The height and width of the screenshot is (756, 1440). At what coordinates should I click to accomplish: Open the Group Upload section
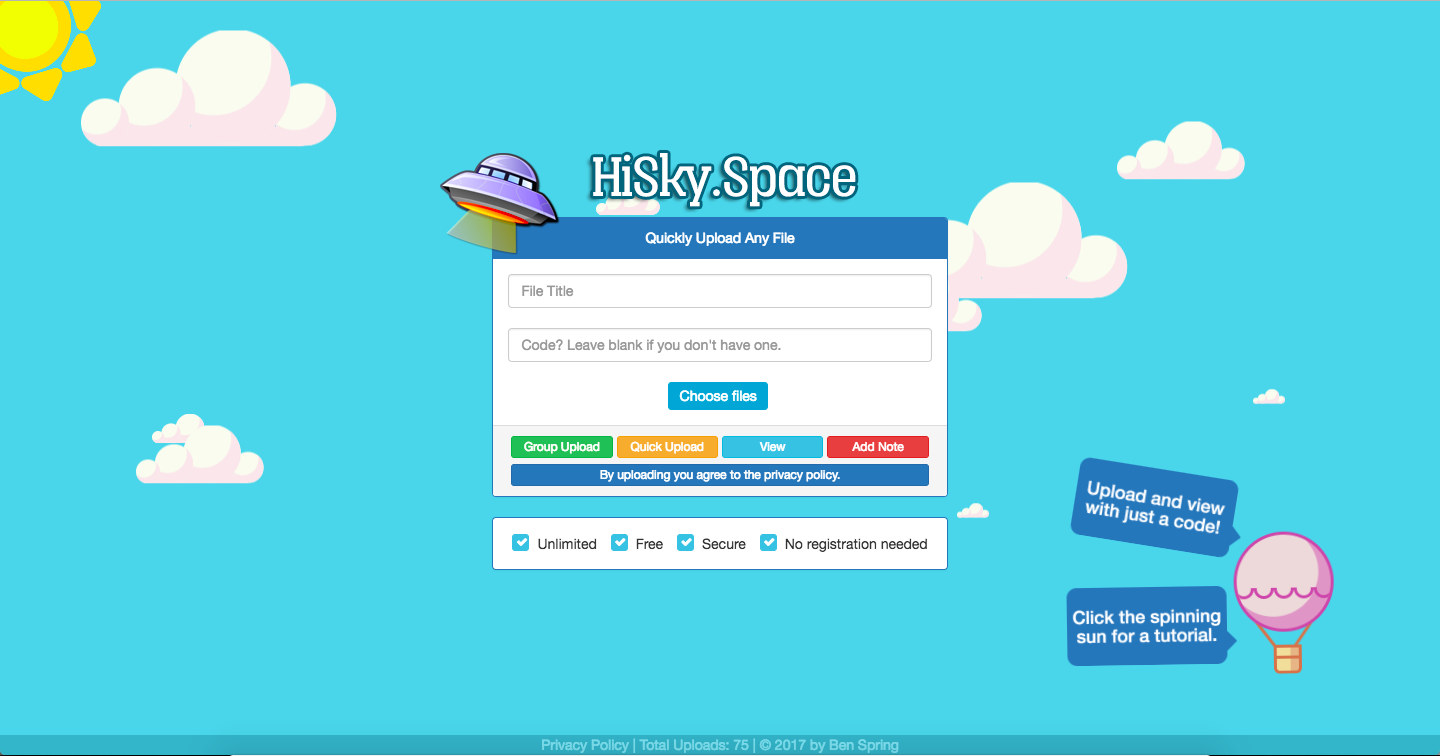click(x=561, y=446)
